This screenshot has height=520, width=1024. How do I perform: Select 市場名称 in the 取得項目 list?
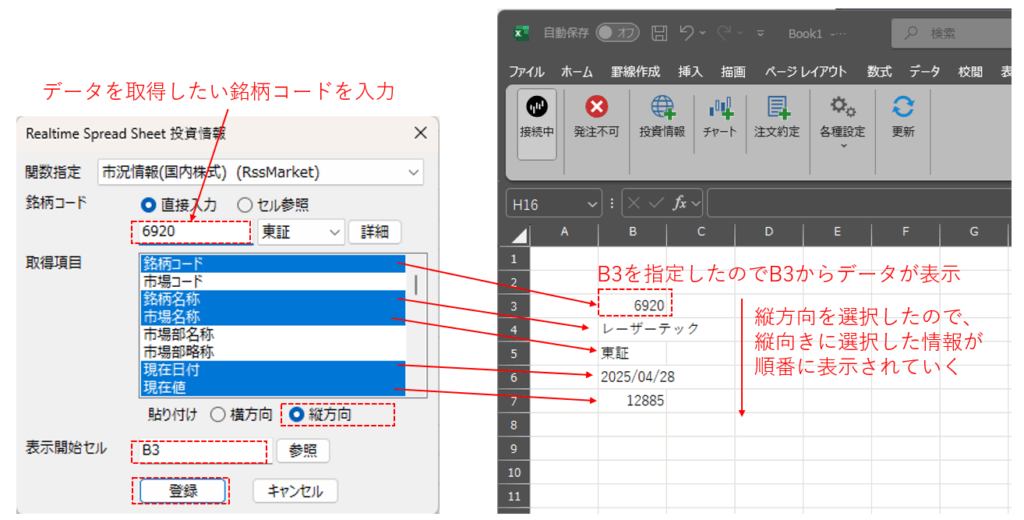(x=273, y=317)
